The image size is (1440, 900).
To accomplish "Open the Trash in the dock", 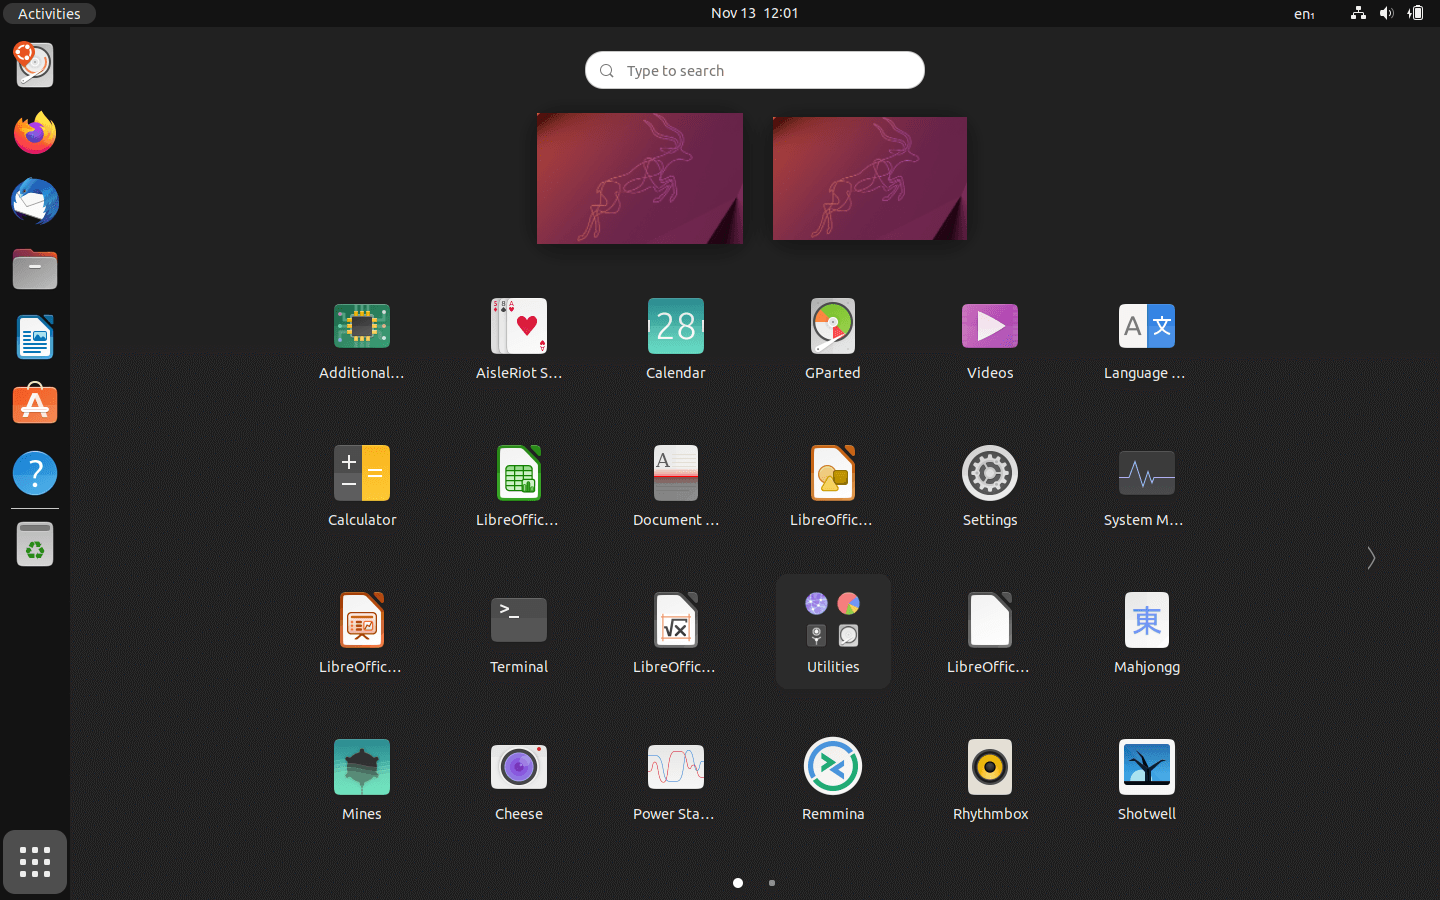I will pos(35,545).
